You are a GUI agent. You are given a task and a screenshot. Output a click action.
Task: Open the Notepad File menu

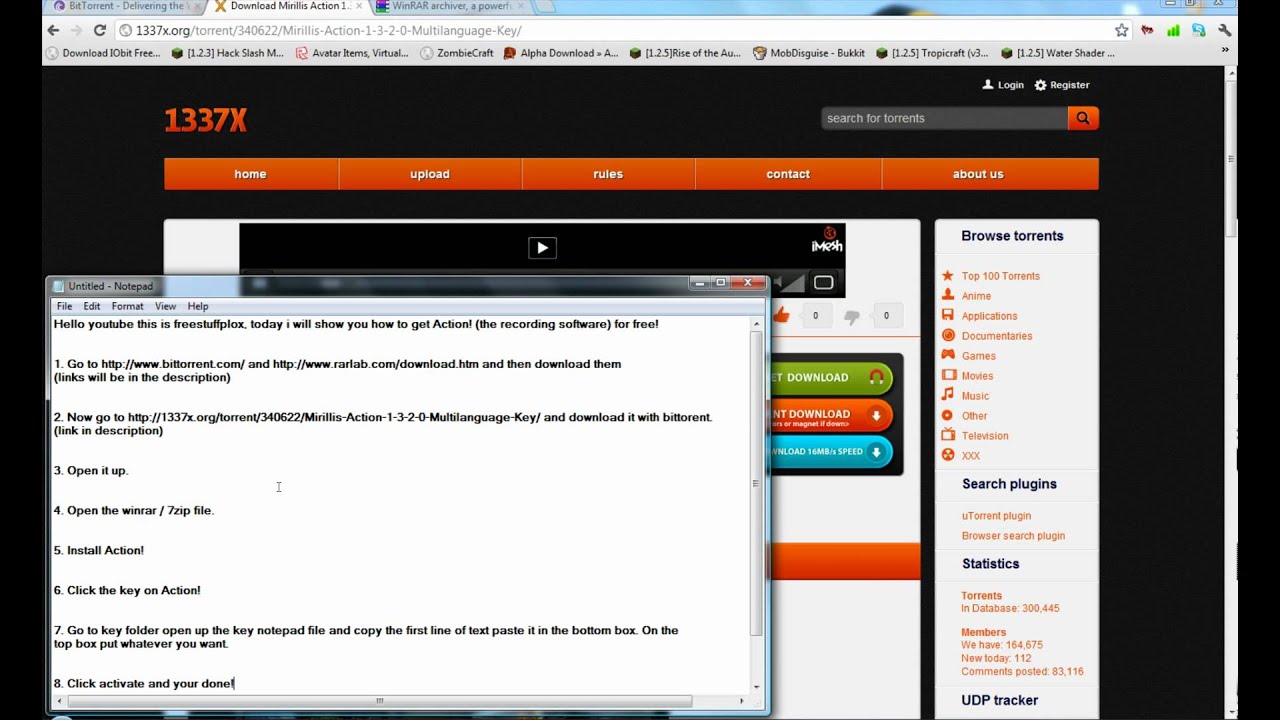point(64,306)
